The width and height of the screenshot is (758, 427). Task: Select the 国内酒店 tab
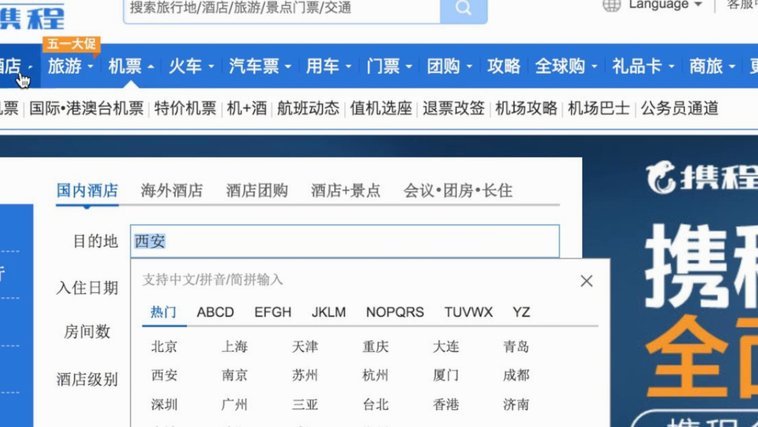87,191
